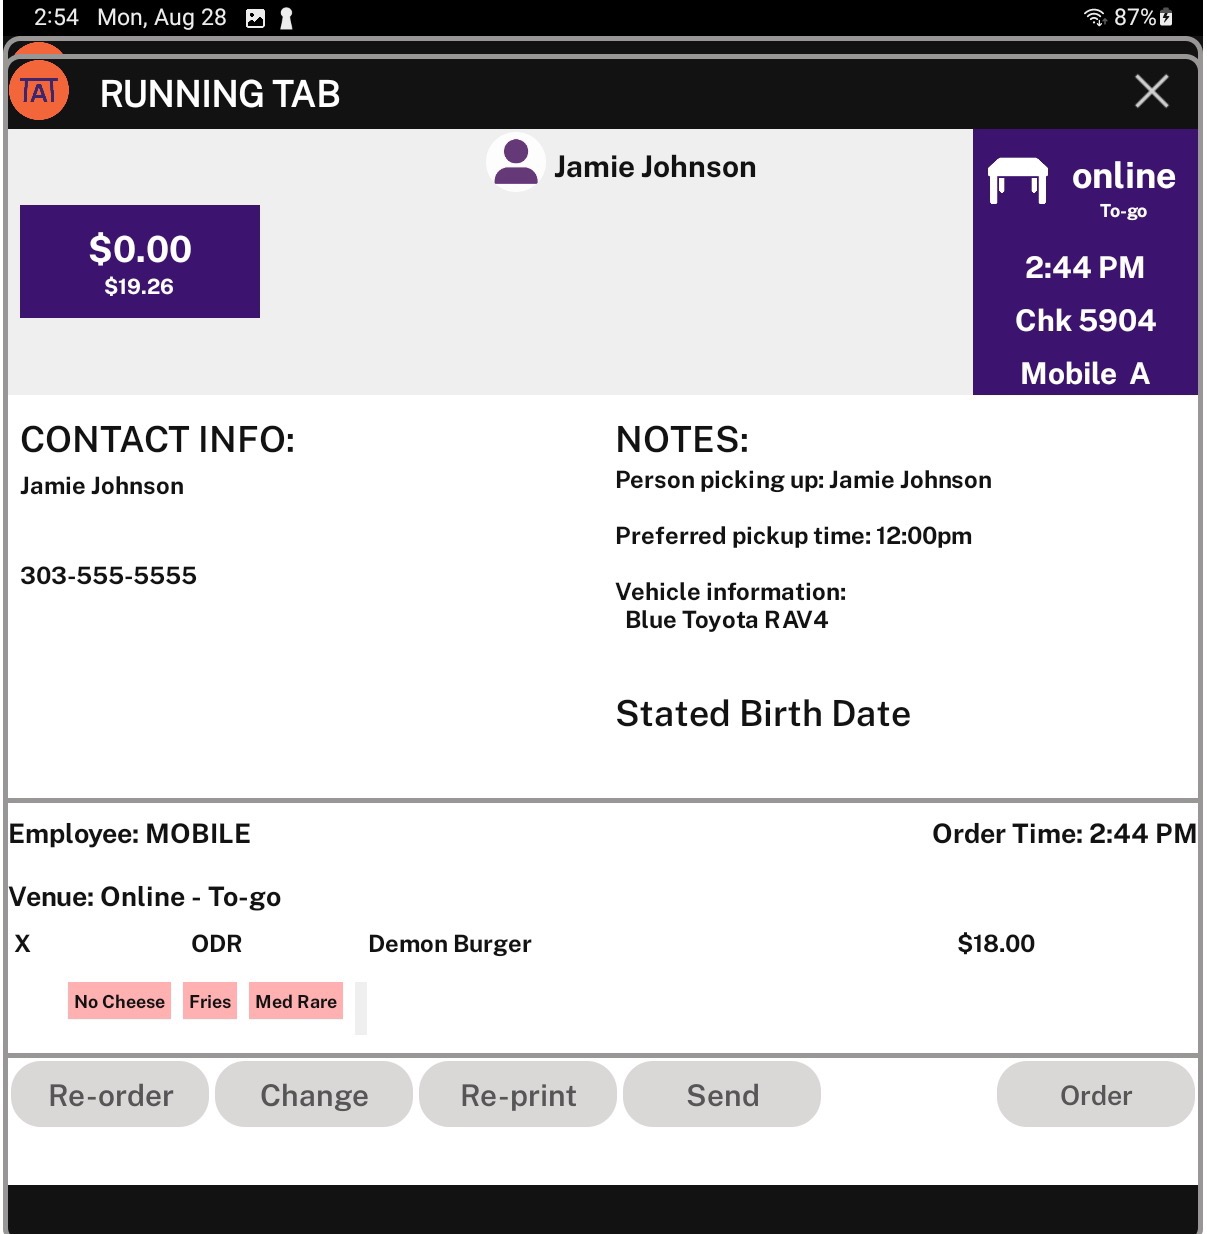Tap the Employee: MOBILE label
This screenshot has height=1234, width=1207.
(x=130, y=834)
